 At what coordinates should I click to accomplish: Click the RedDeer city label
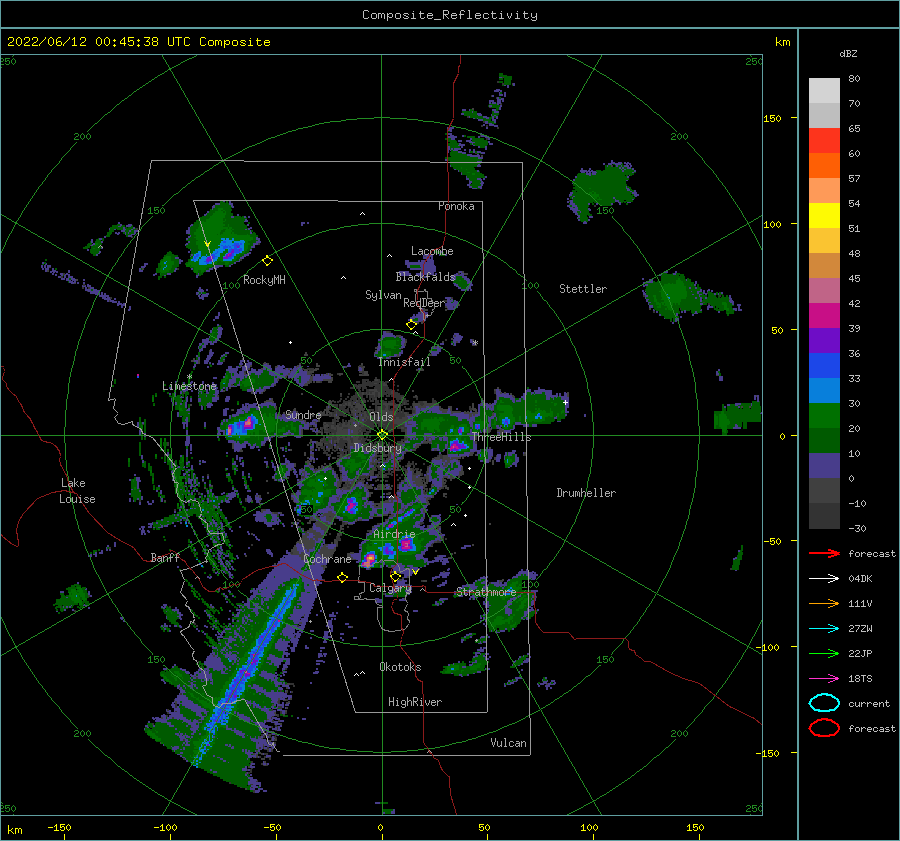pyautogui.click(x=424, y=303)
